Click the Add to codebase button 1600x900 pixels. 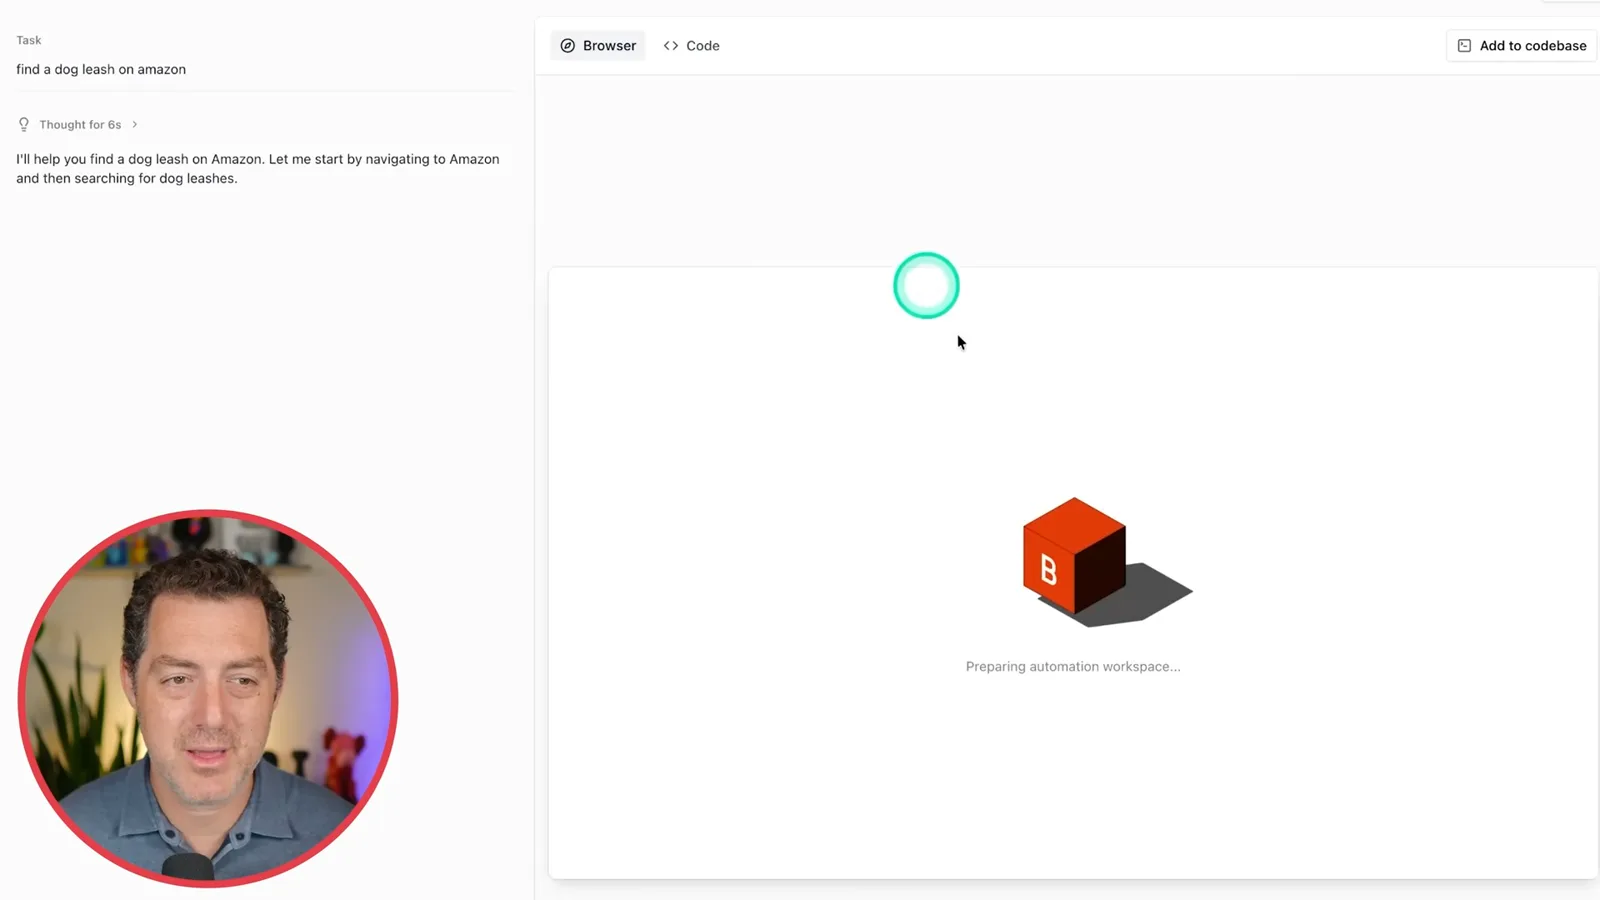[x=1521, y=46]
